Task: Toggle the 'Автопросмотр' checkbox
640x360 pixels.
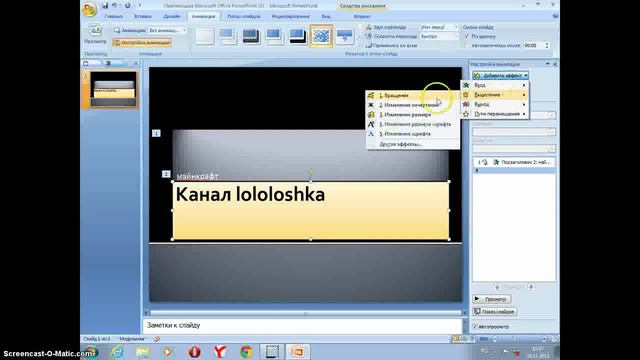Action: 475,327
